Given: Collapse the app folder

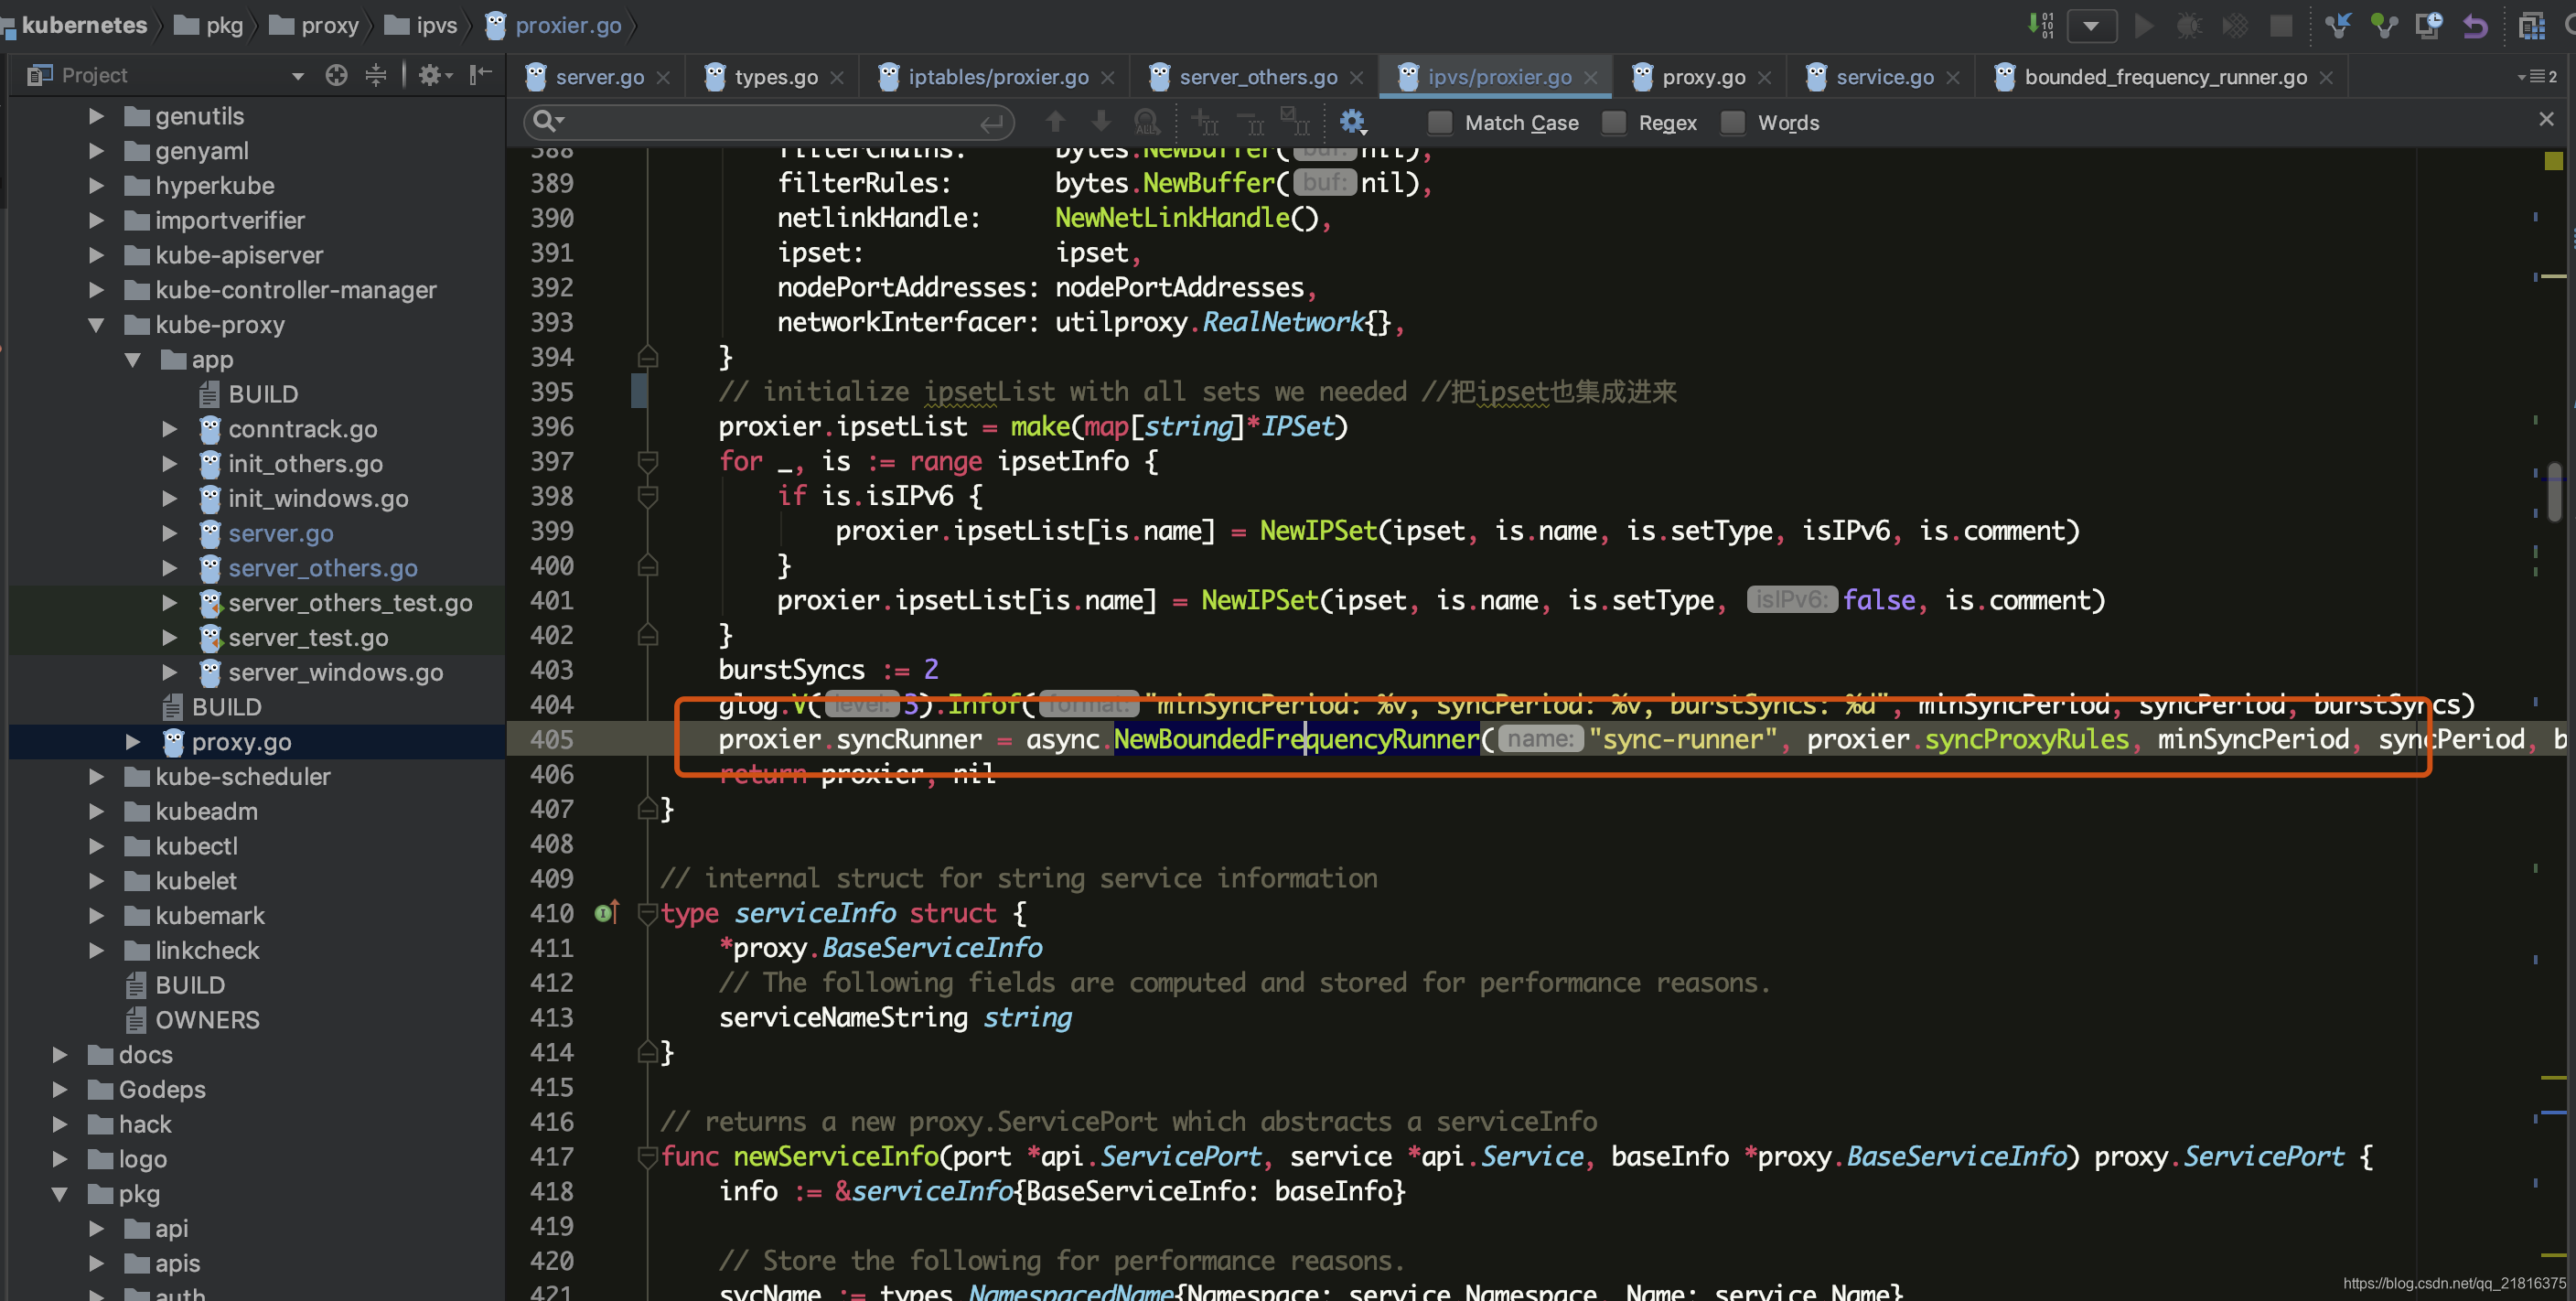Looking at the screenshot, I should pyautogui.click(x=133, y=360).
